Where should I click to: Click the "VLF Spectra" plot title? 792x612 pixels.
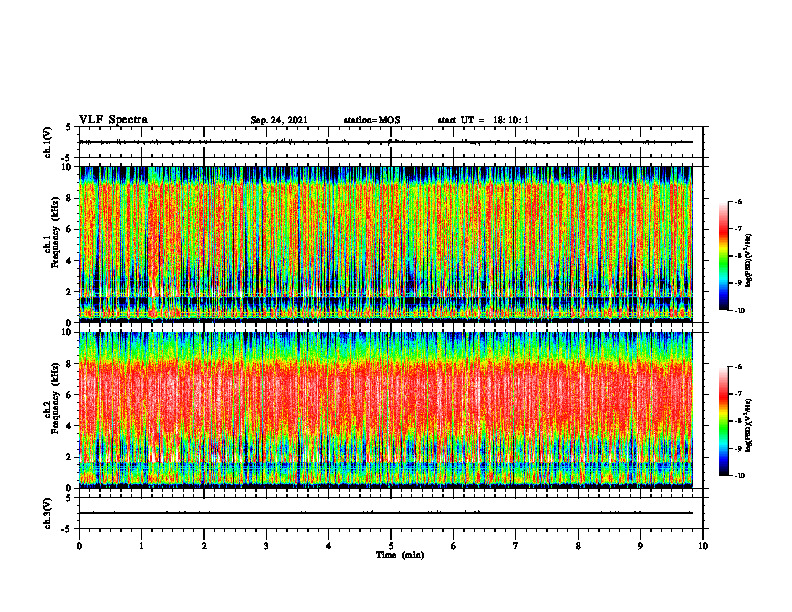click(x=113, y=120)
